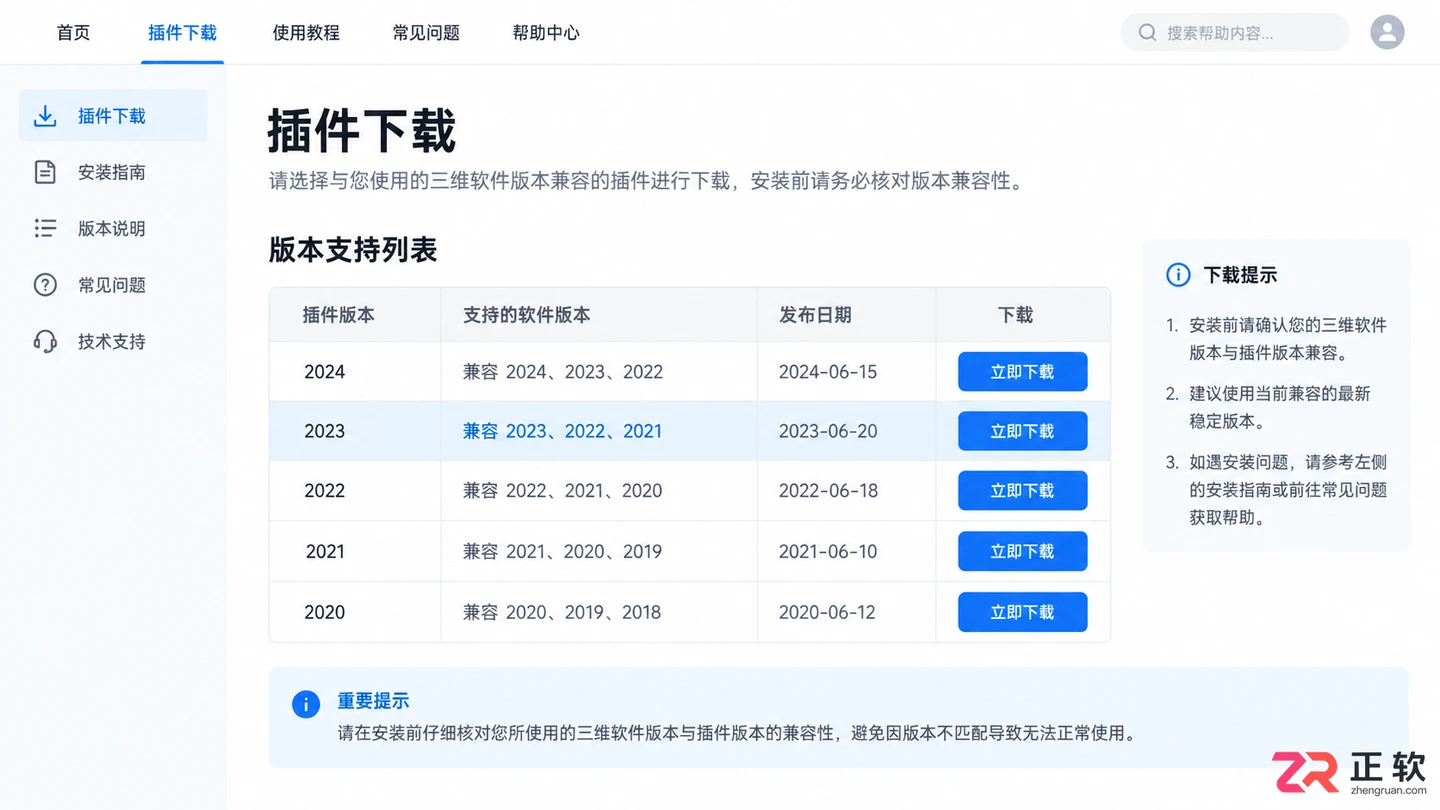
Task: Open the 帮助中心 top menu item
Action: pyautogui.click(x=546, y=33)
